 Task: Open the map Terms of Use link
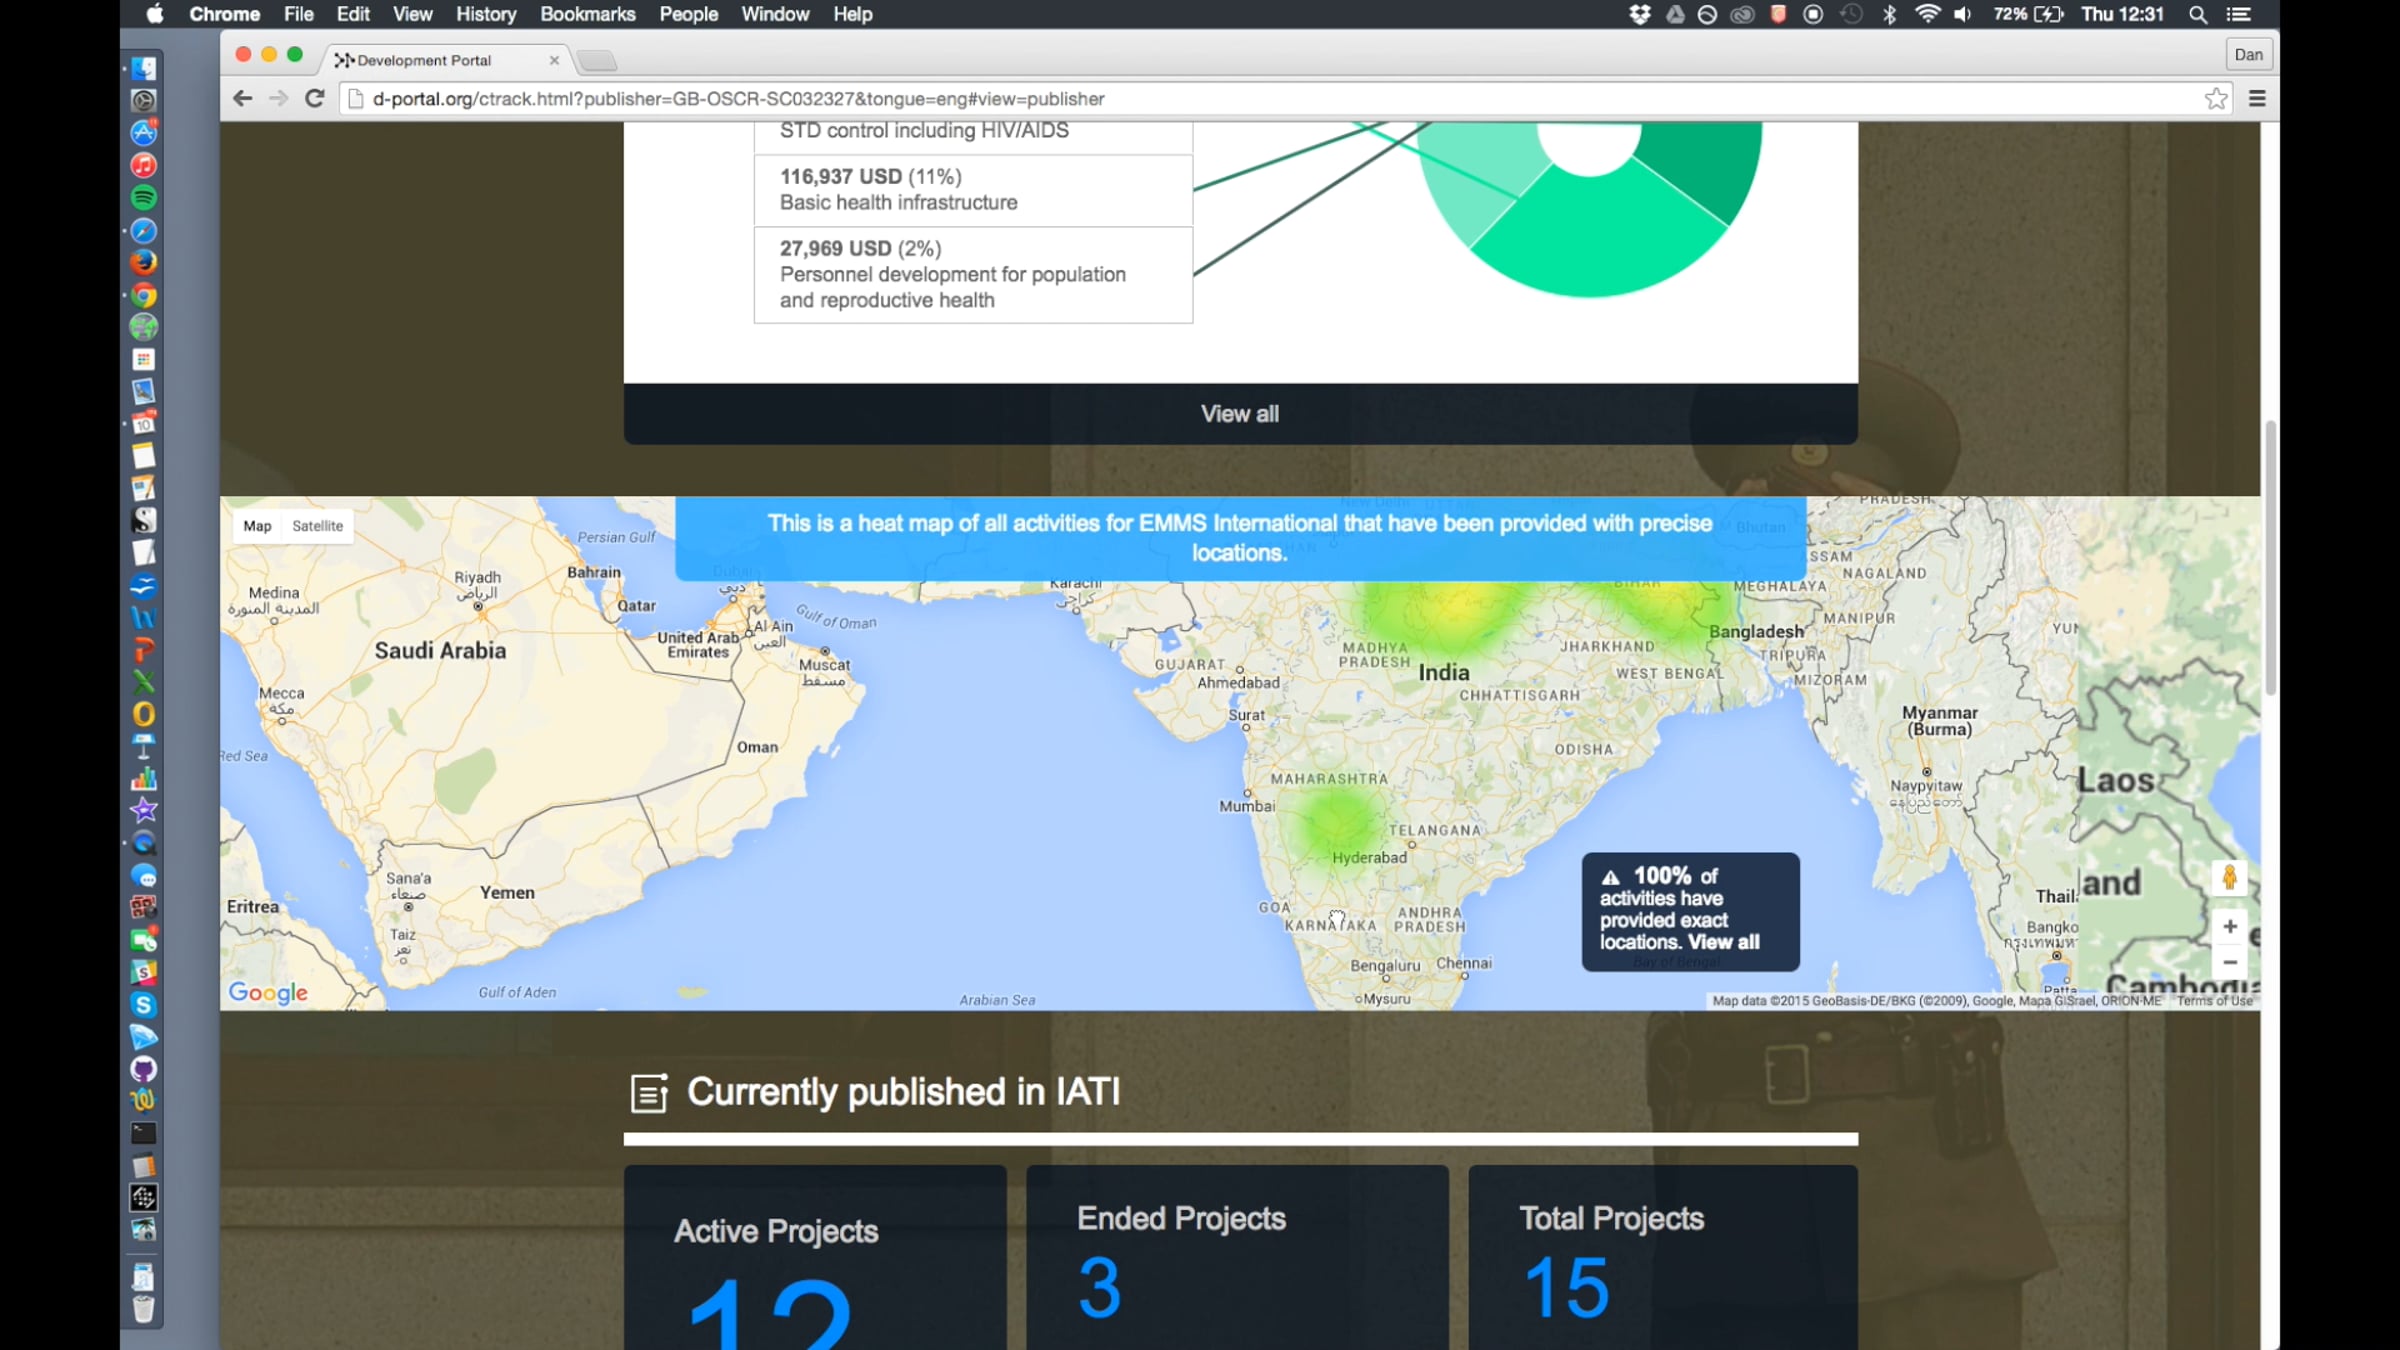(x=2214, y=1000)
